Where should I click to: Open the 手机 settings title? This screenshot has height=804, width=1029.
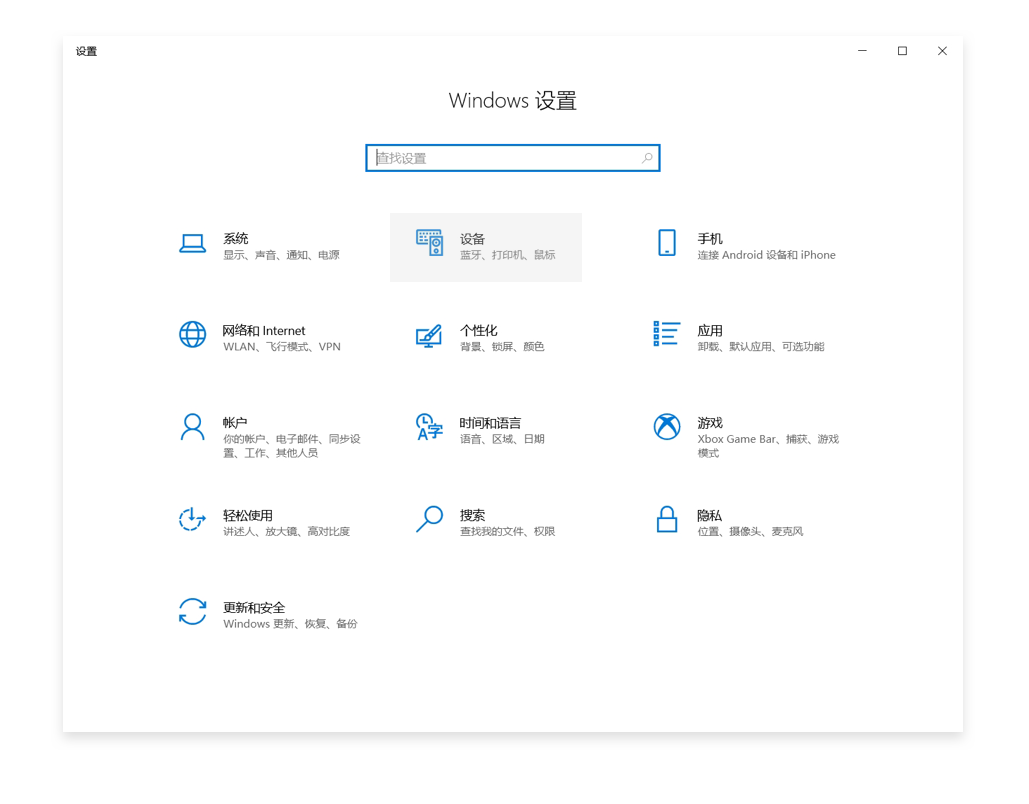710,239
